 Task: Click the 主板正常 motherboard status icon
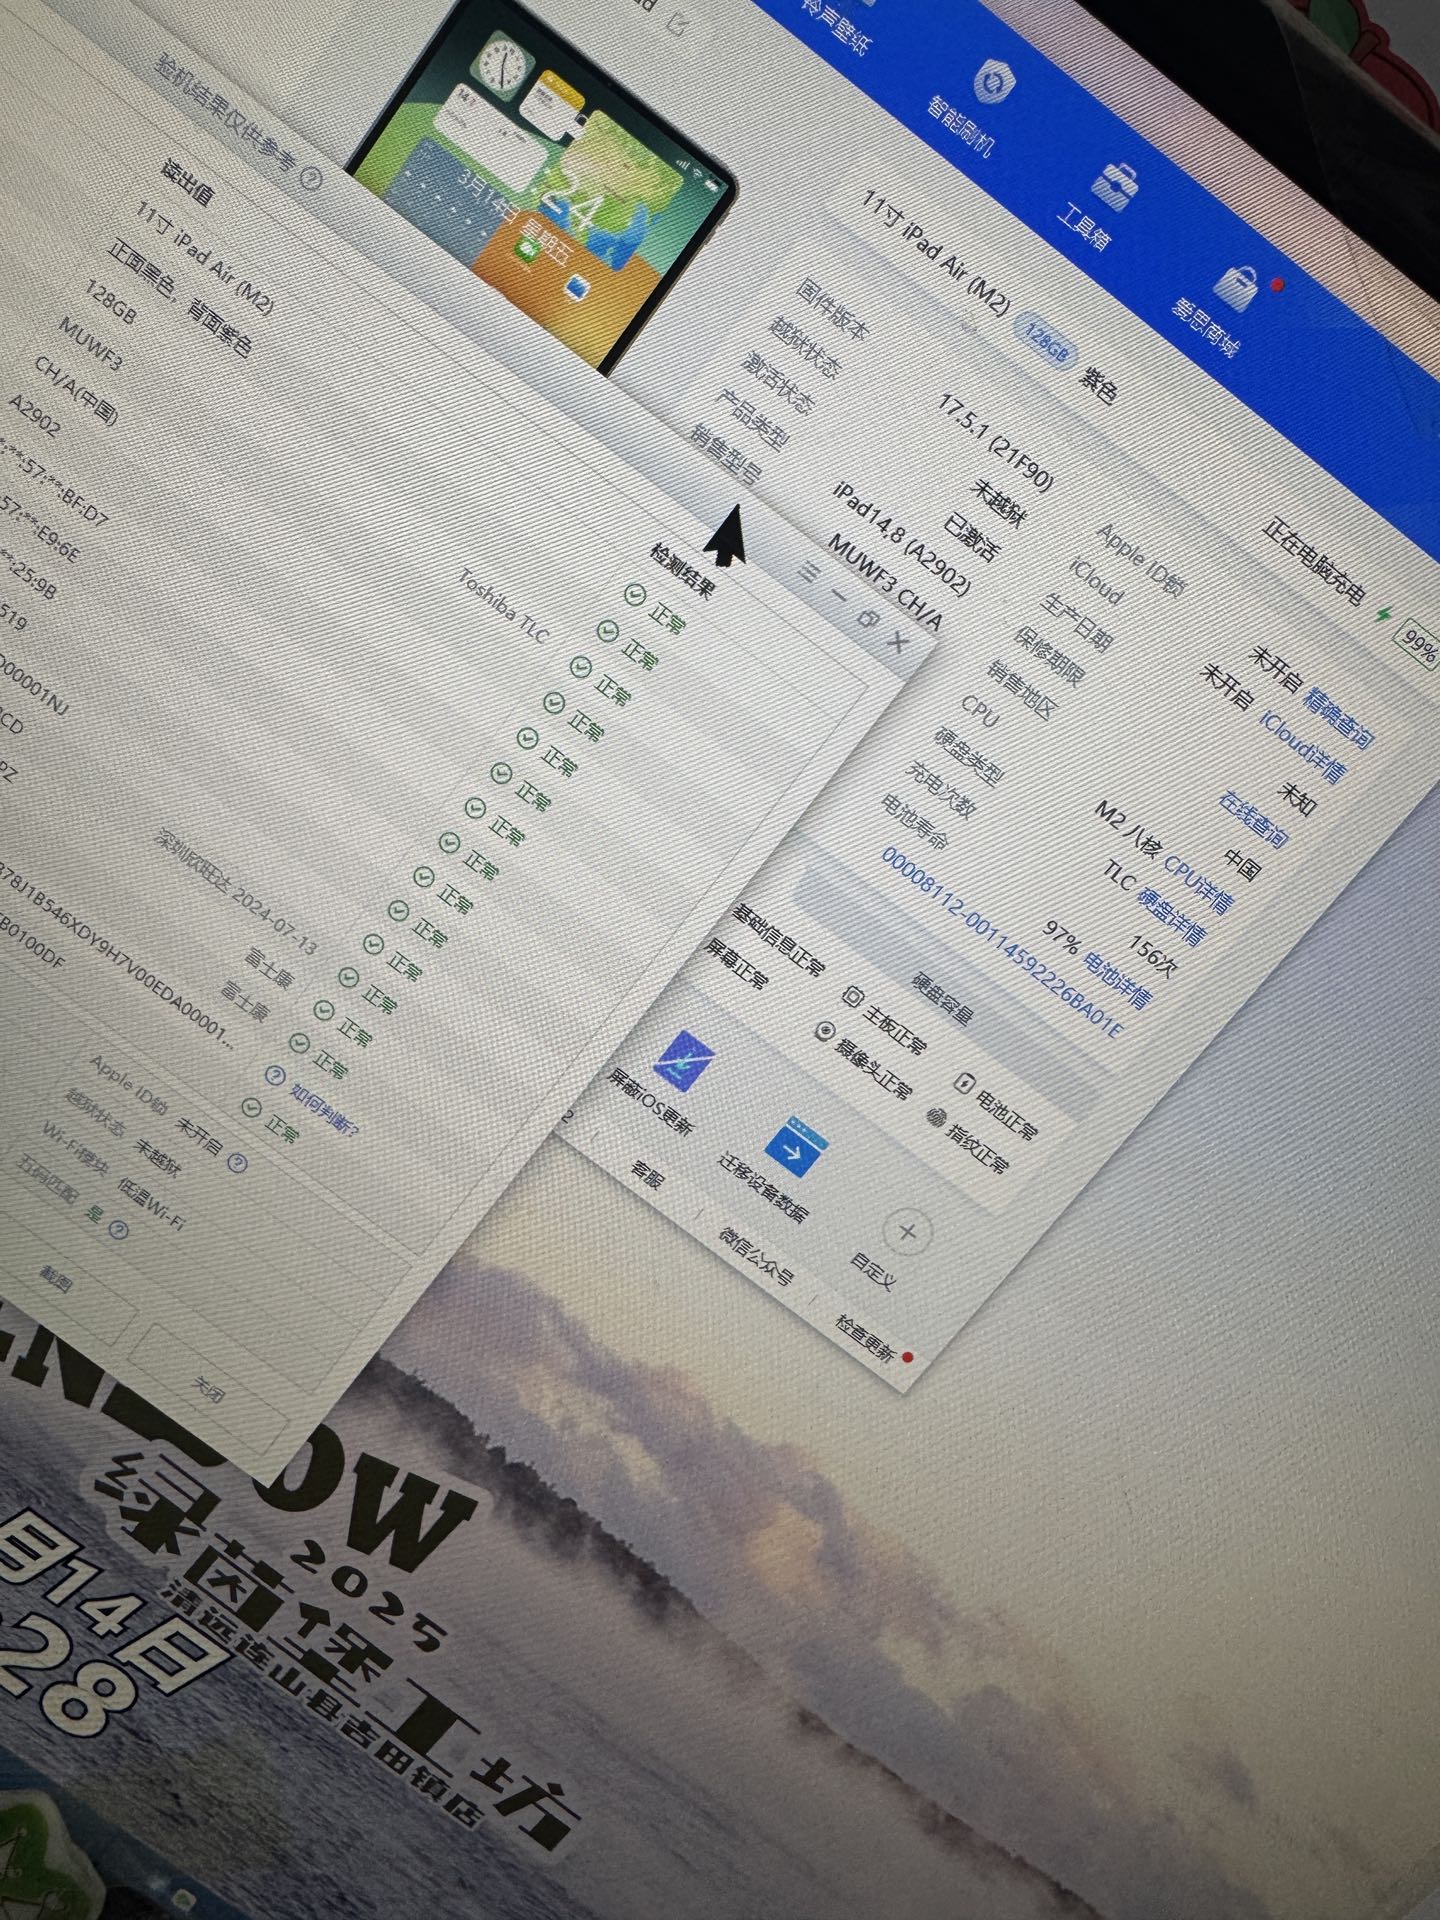tap(854, 997)
